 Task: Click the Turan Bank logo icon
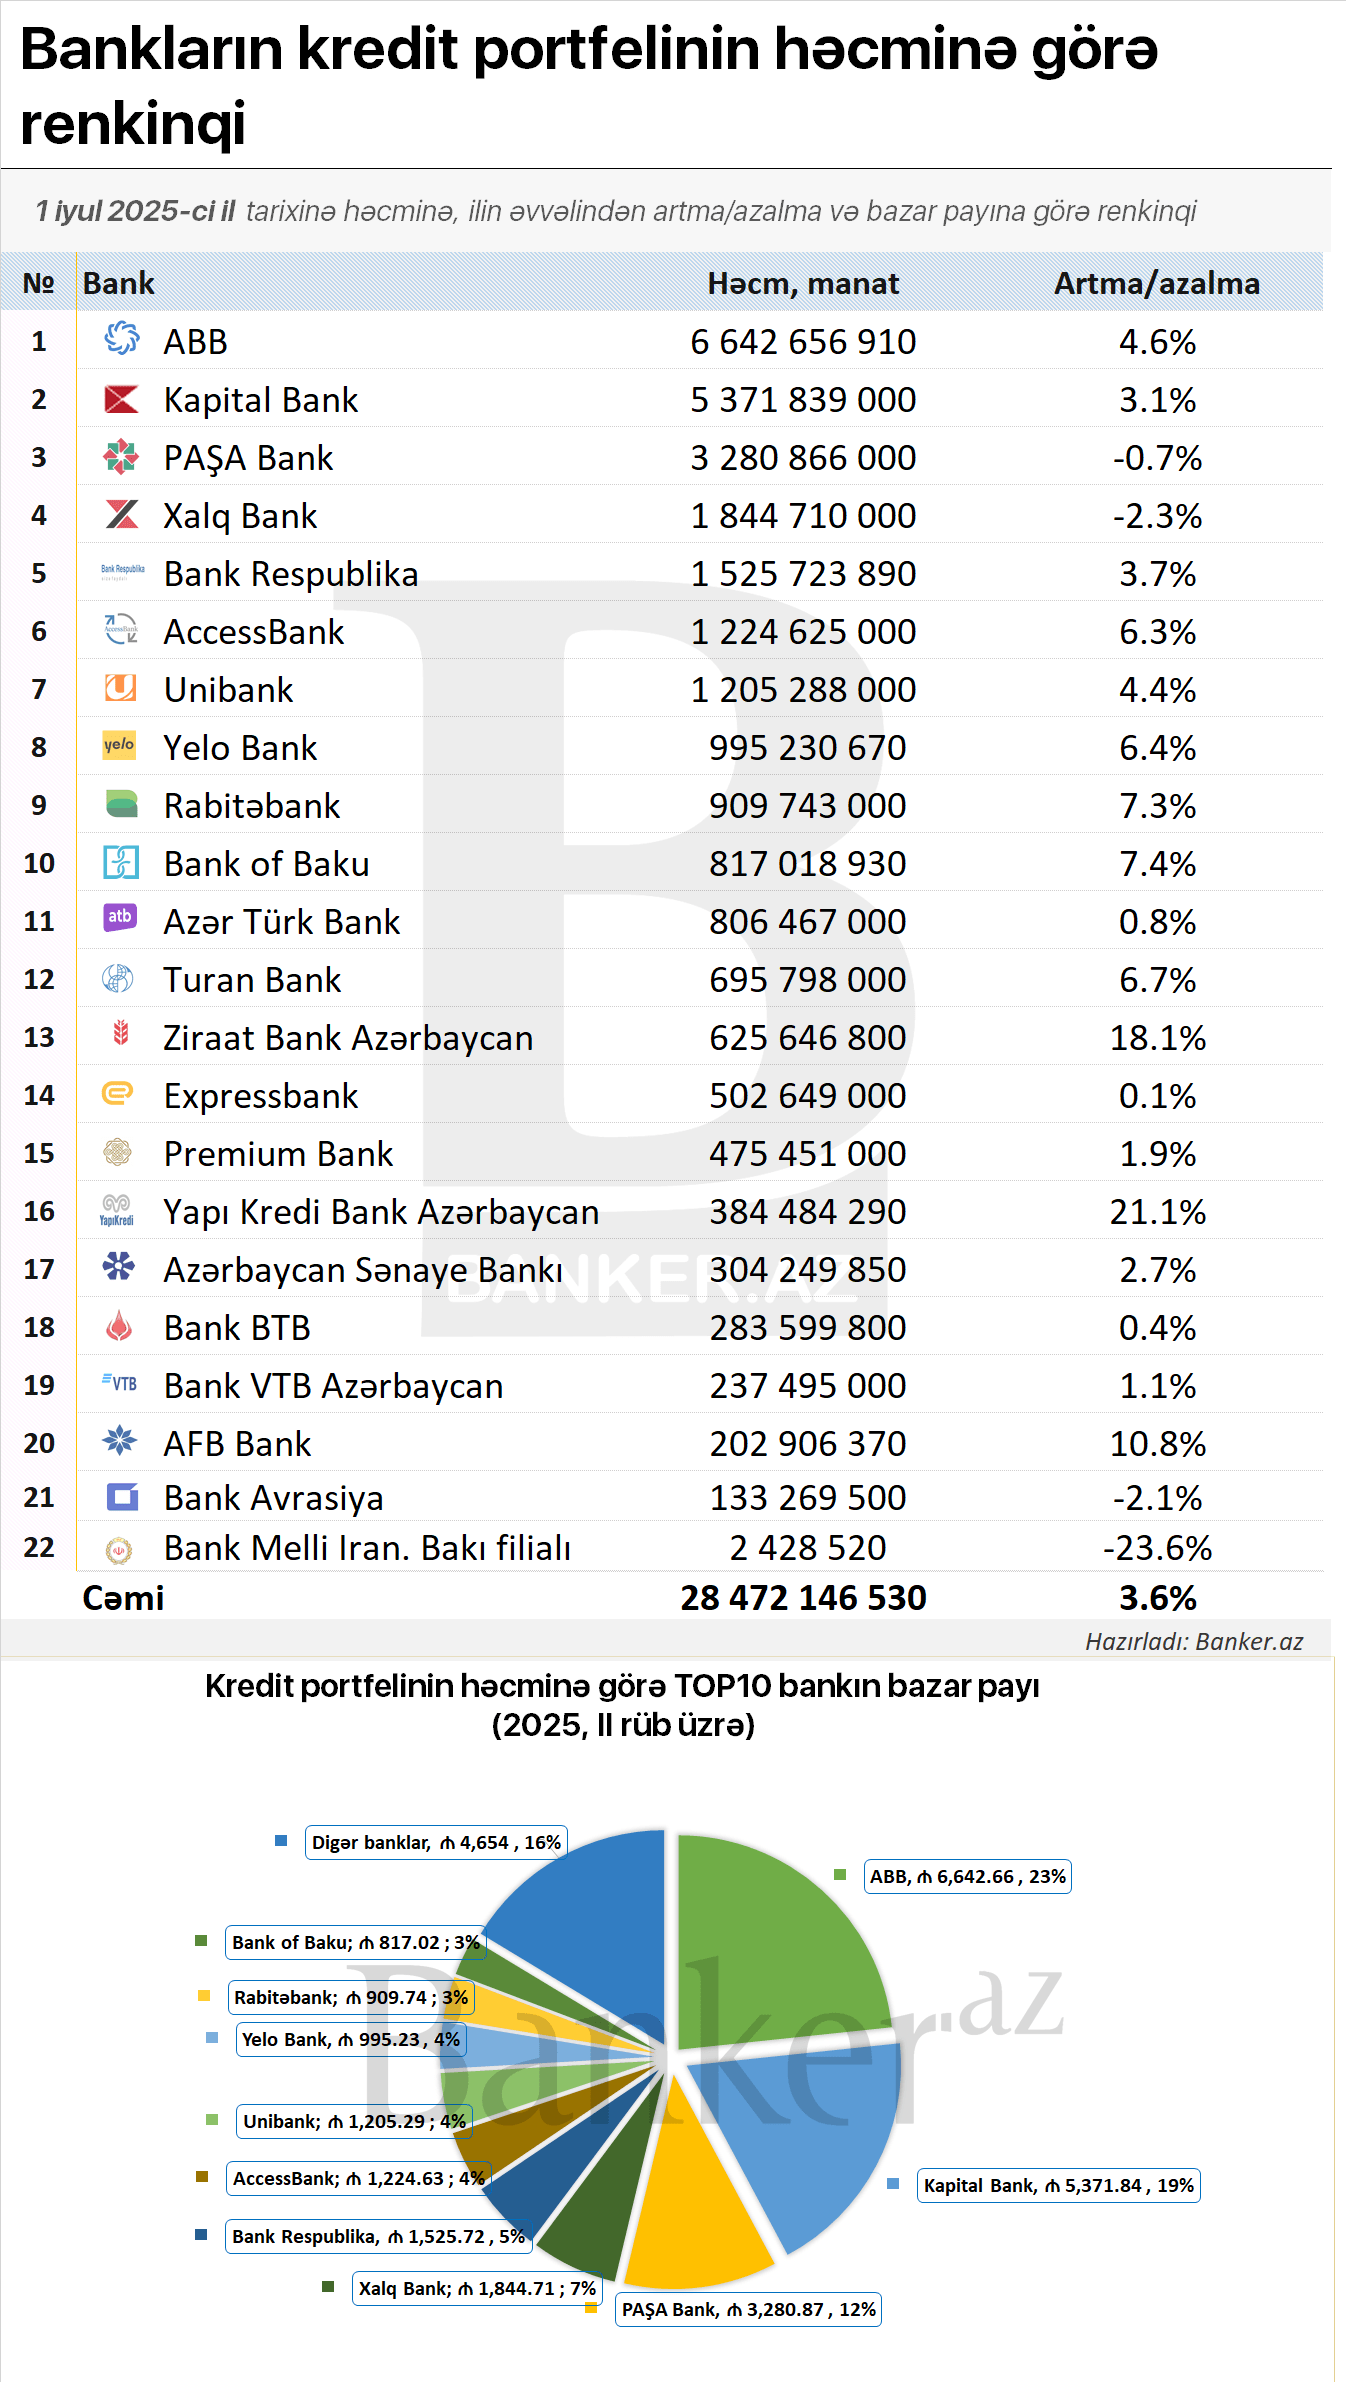(118, 977)
